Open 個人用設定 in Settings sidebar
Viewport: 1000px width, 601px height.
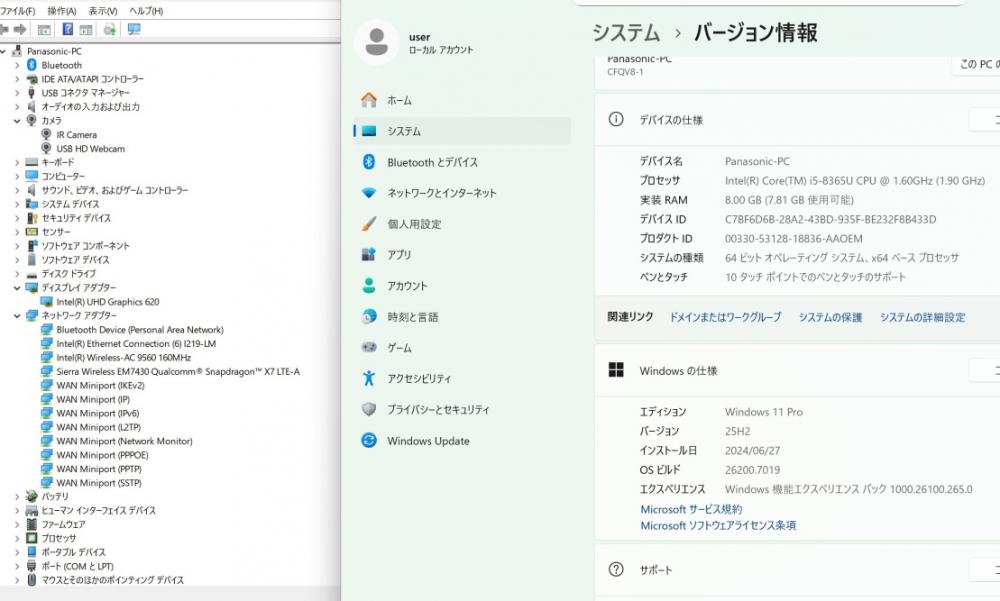462,224
